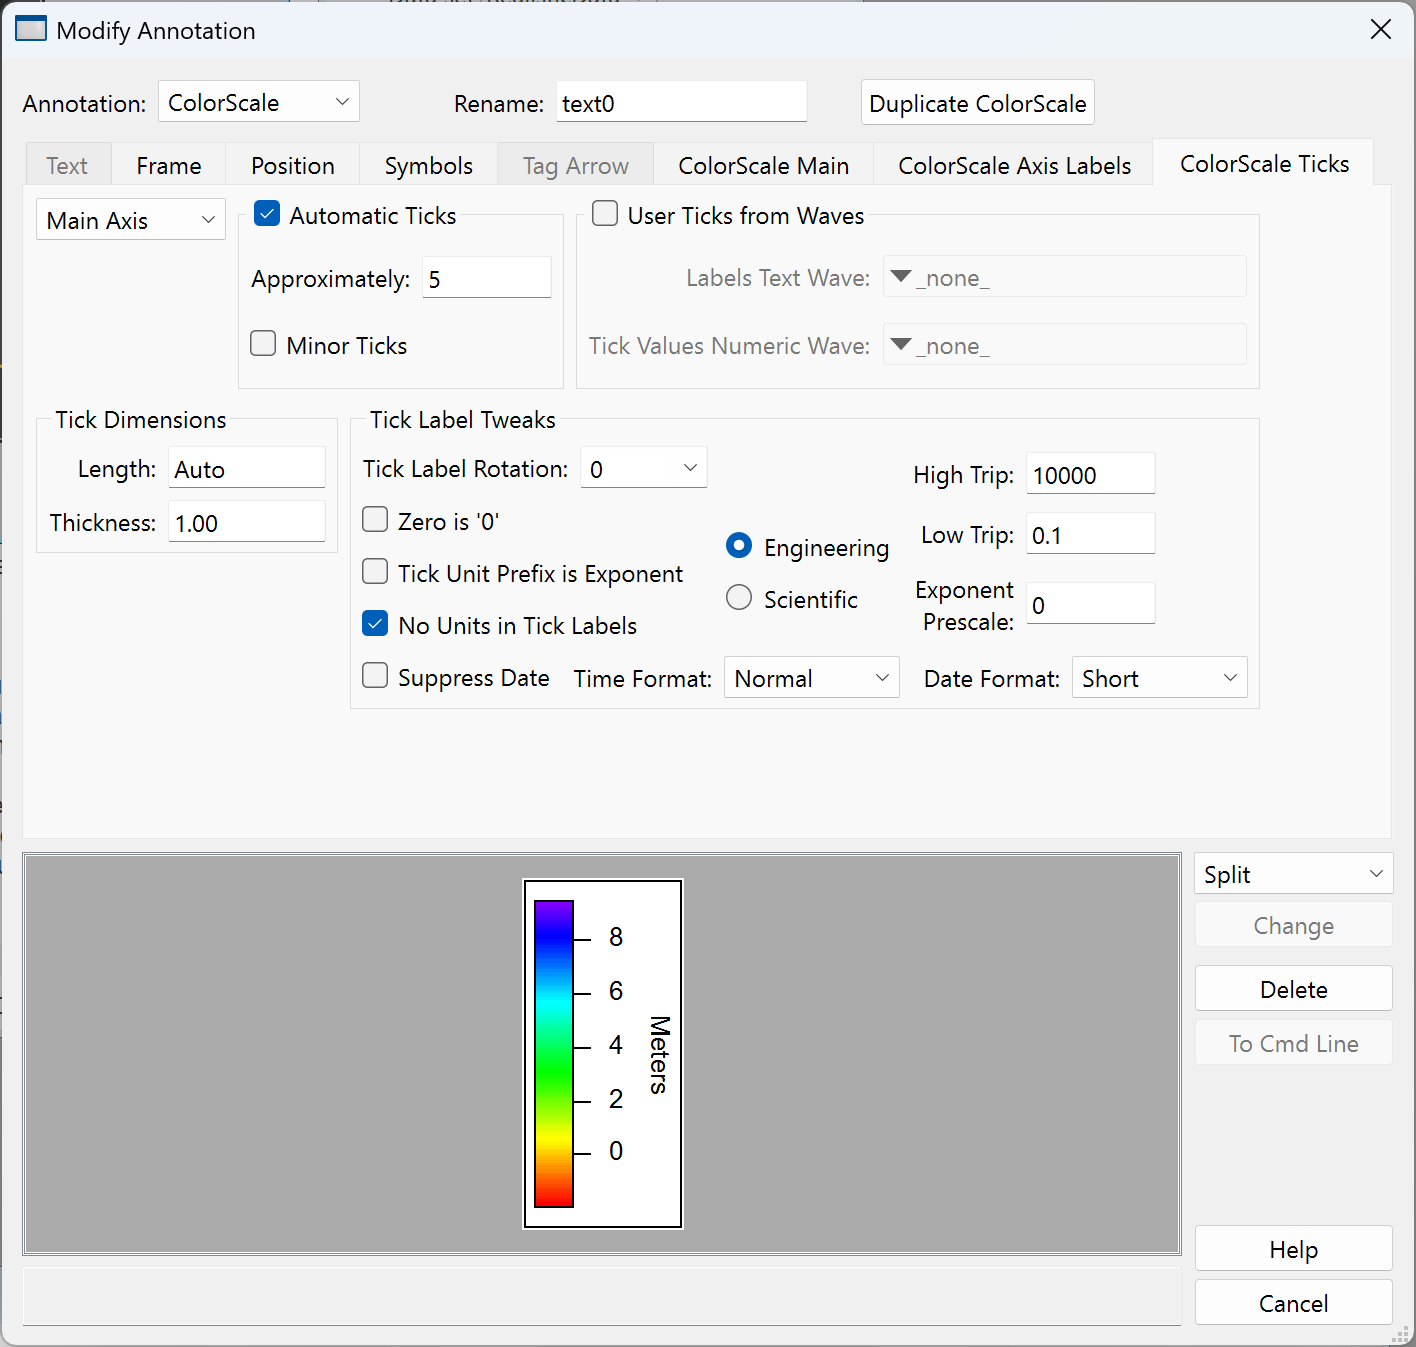Open the Main Axis dropdown
This screenshot has width=1416, height=1347.
tap(130, 220)
